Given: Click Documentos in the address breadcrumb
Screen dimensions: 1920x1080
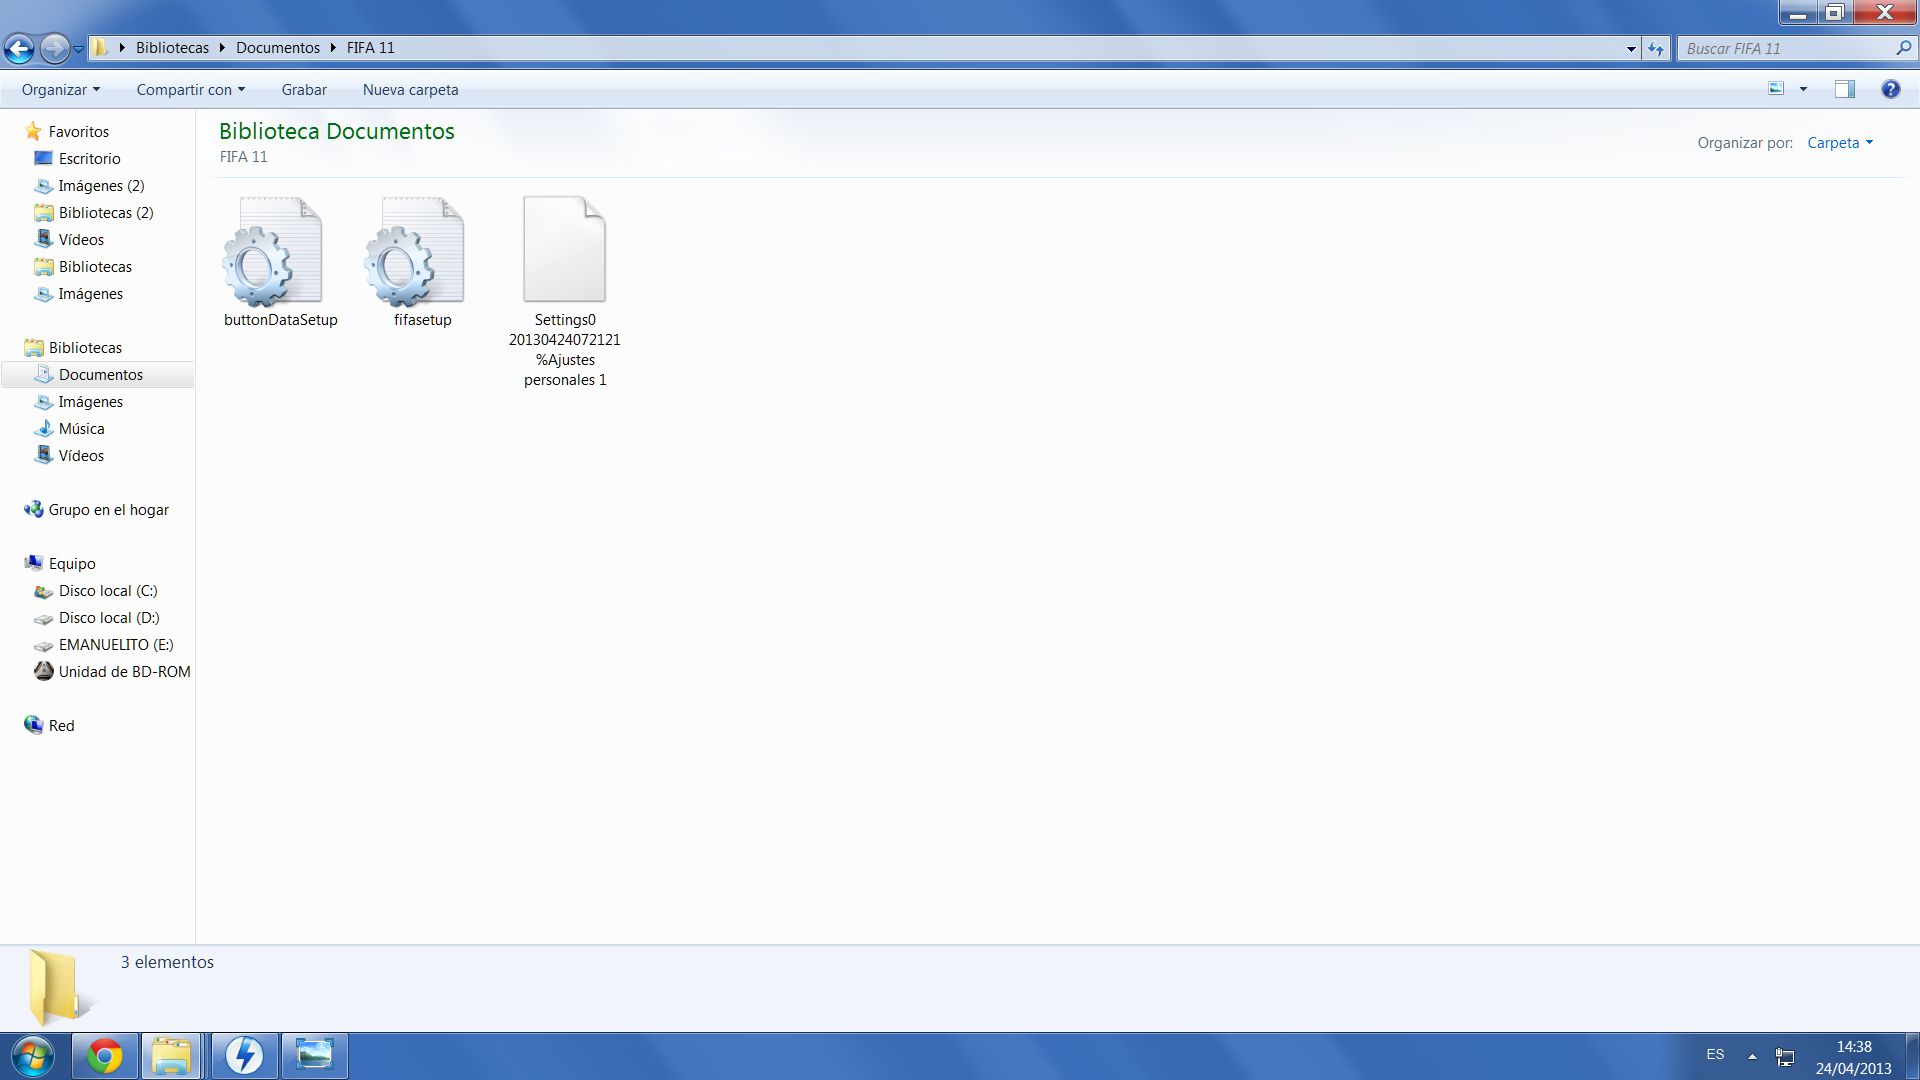Looking at the screenshot, I should tap(278, 48).
